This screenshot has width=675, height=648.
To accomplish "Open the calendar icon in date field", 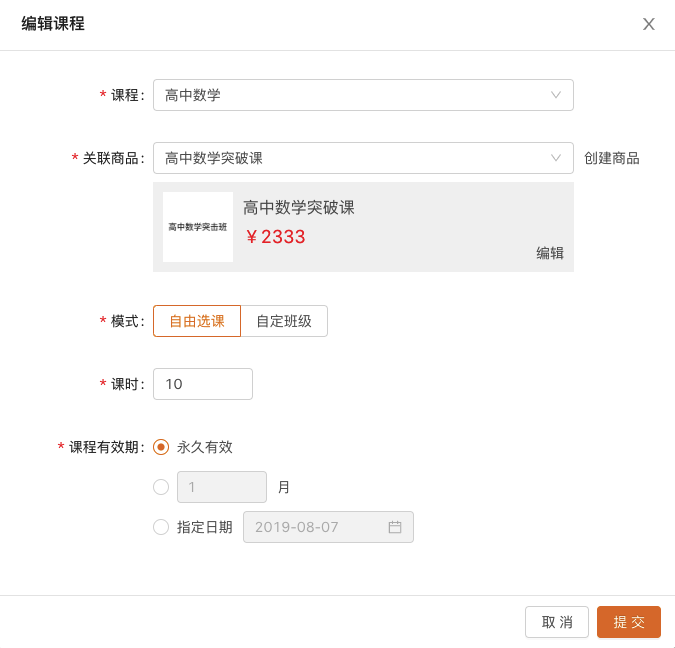I will pyautogui.click(x=395, y=527).
